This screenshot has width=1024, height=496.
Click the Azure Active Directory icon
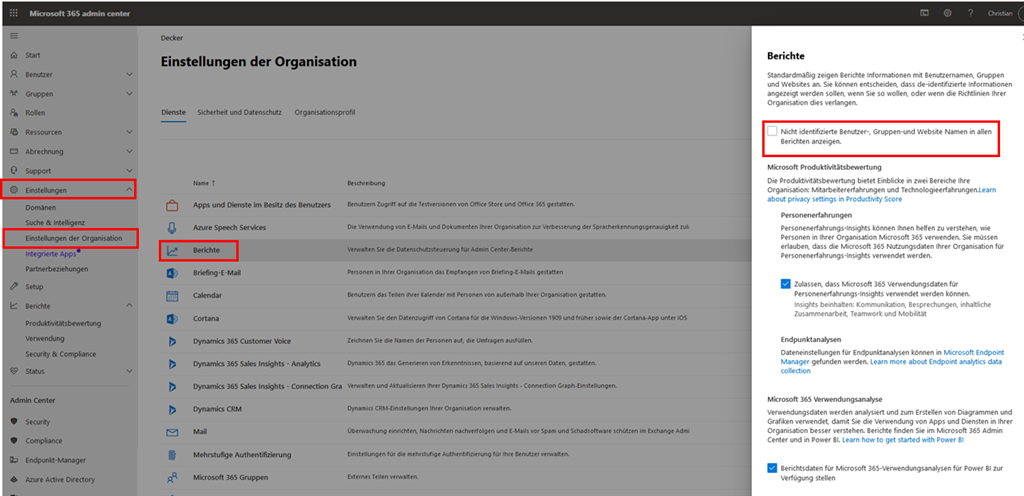(x=14, y=479)
